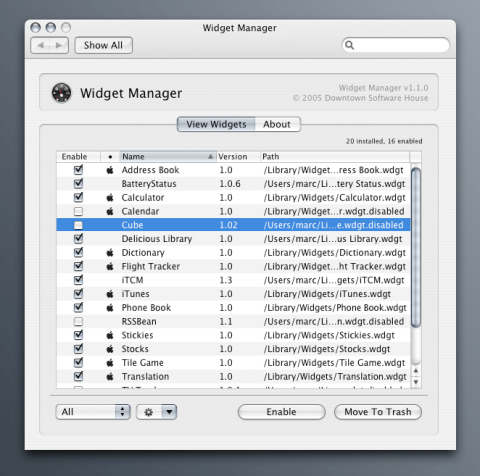Click Apple logo beside Calendar
This screenshot has height=476, width=480.
pos(110,211)
